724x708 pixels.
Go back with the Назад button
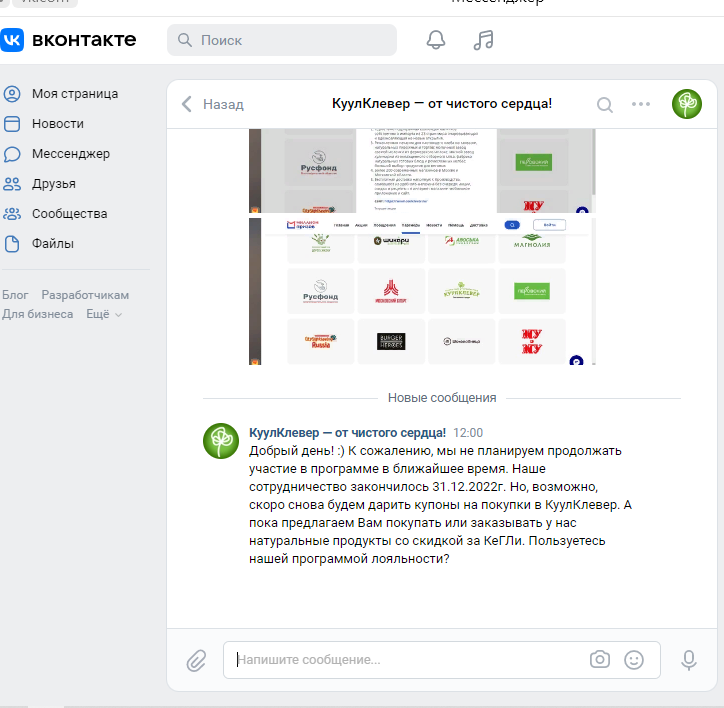pos(213,104)
